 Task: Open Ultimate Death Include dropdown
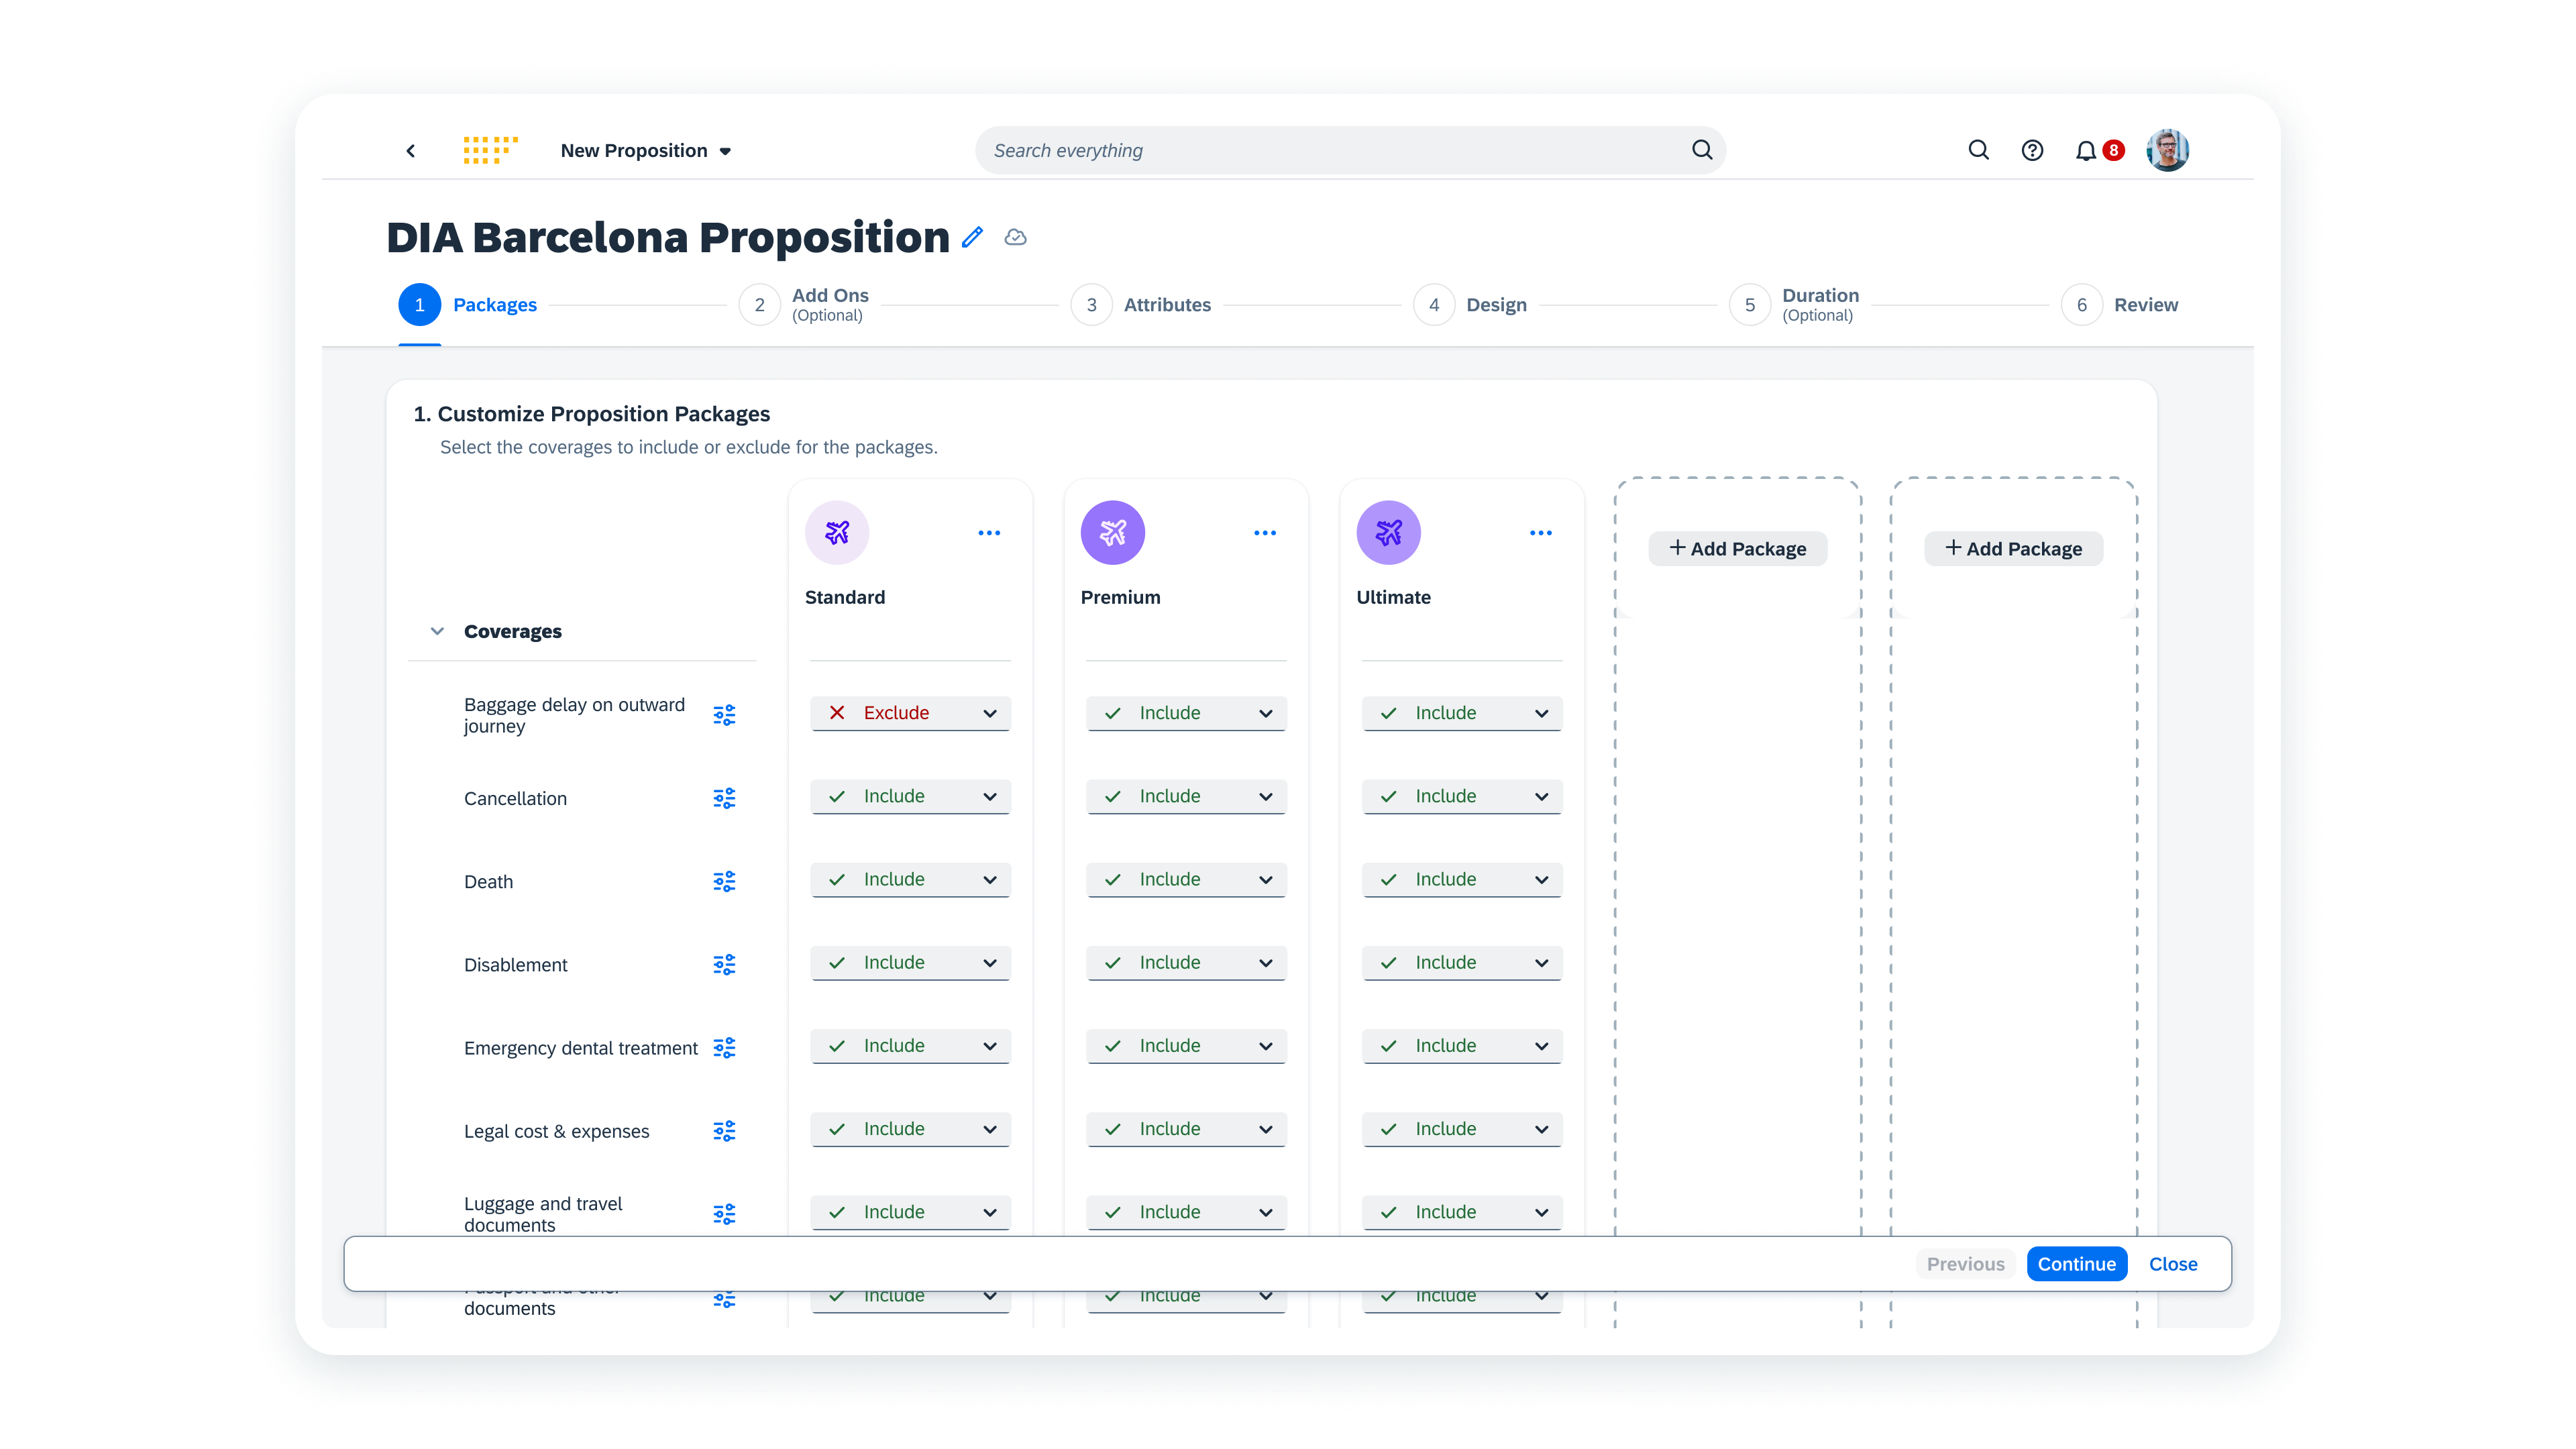(1462, 879)
